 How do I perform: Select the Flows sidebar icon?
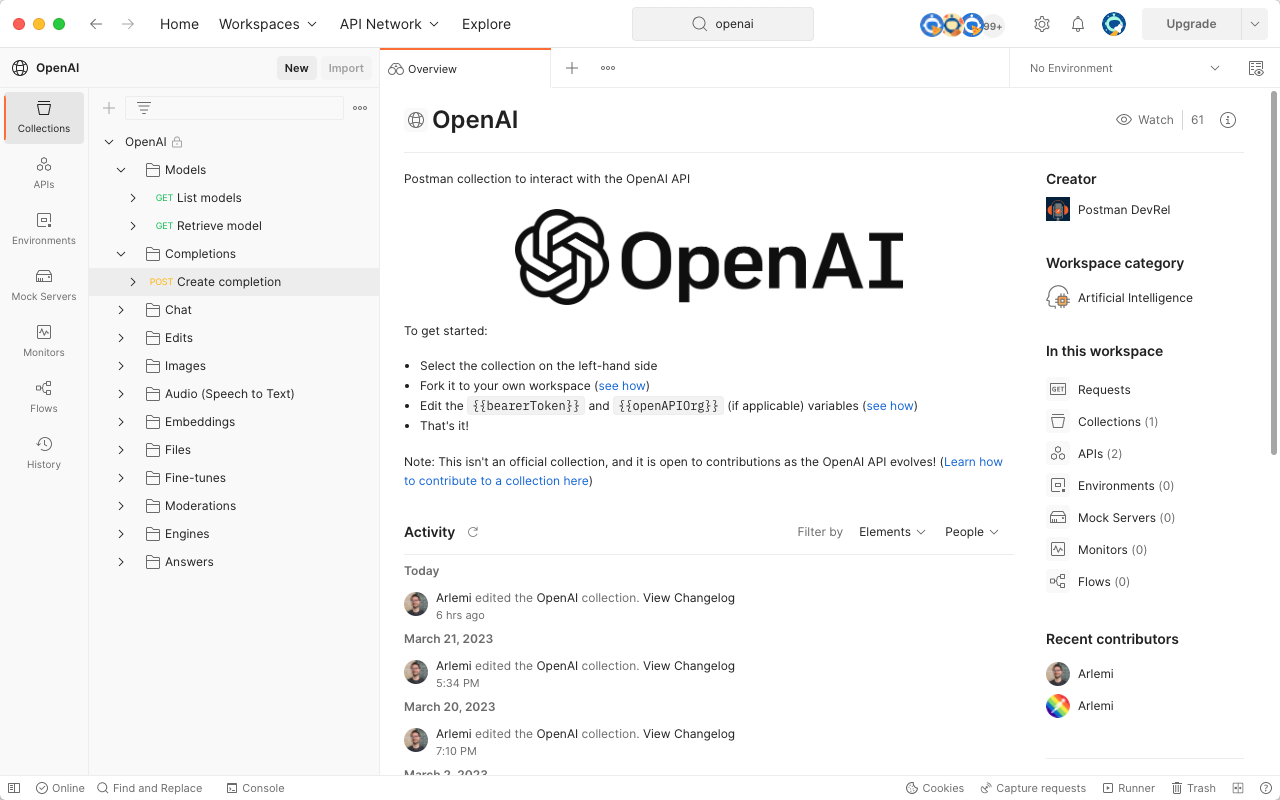(x=43, y=397)
